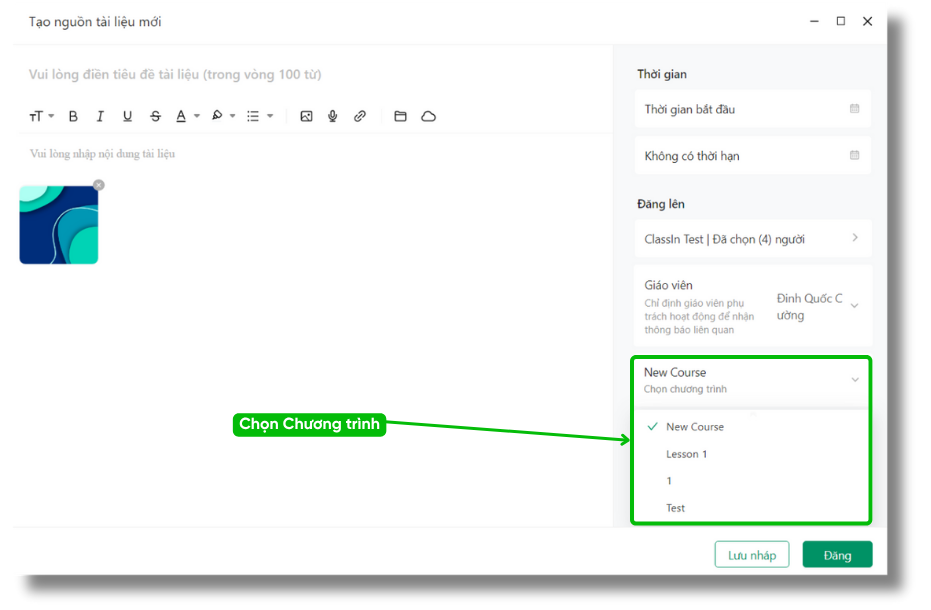
Task: Insert a hyperlink with the link icon
Action: [360, 116]
